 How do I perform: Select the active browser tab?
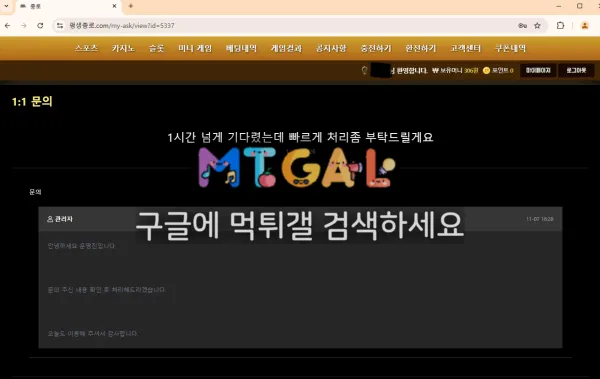(x=68, y=7)
